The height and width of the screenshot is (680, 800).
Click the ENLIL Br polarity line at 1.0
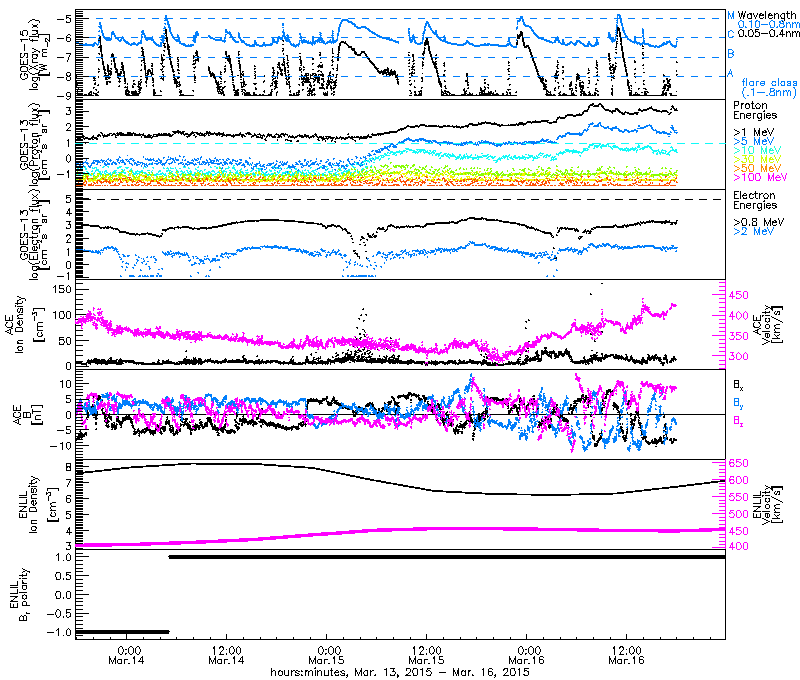(x=447, y=557)
